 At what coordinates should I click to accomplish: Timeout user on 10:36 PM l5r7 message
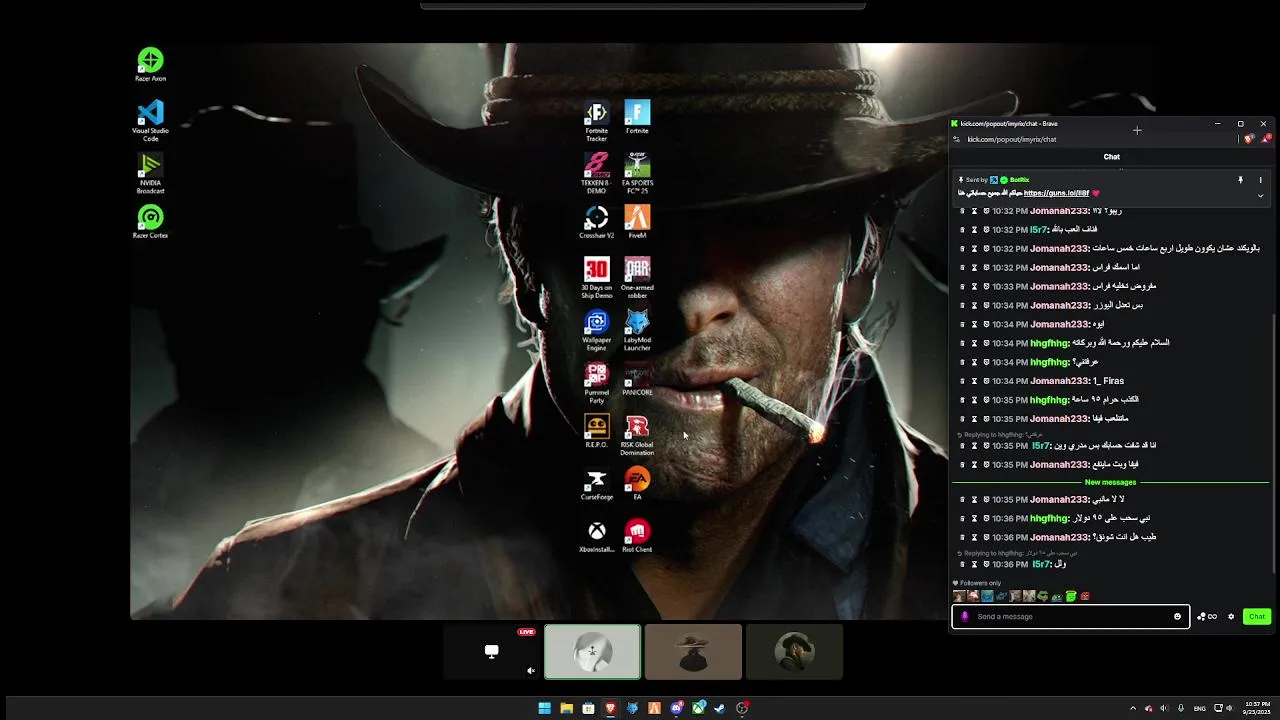974,564
